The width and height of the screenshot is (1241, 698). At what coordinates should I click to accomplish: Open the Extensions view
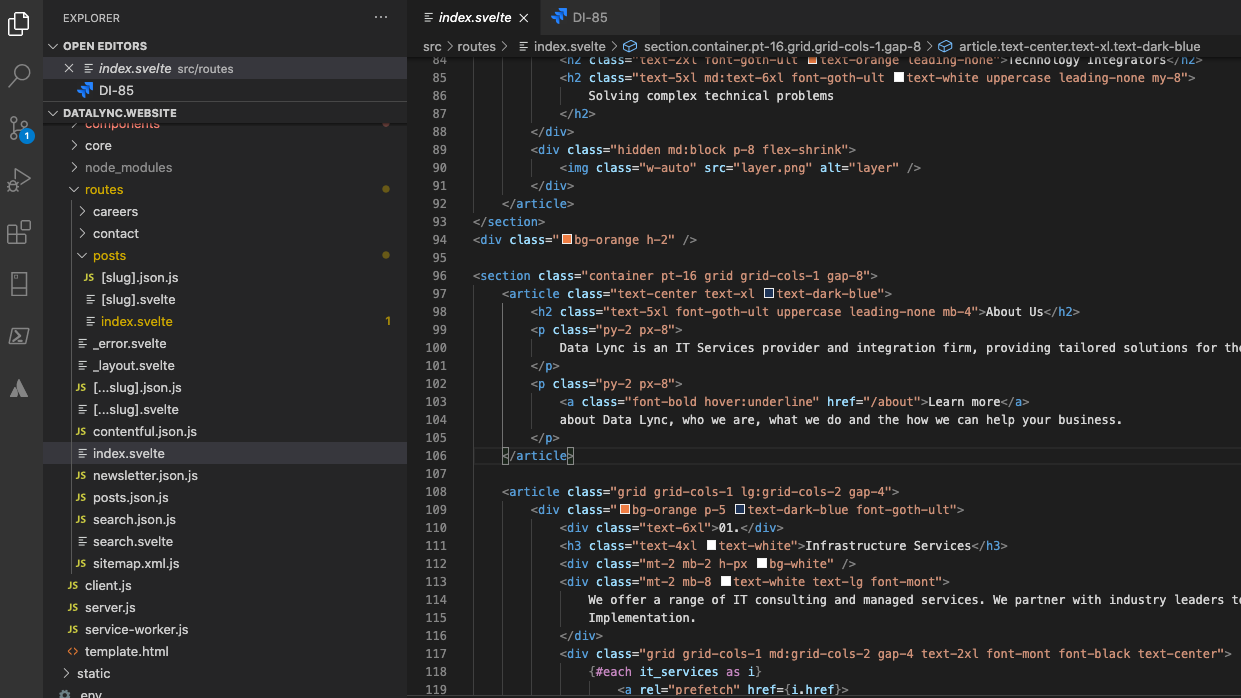[x=19, y=232]
